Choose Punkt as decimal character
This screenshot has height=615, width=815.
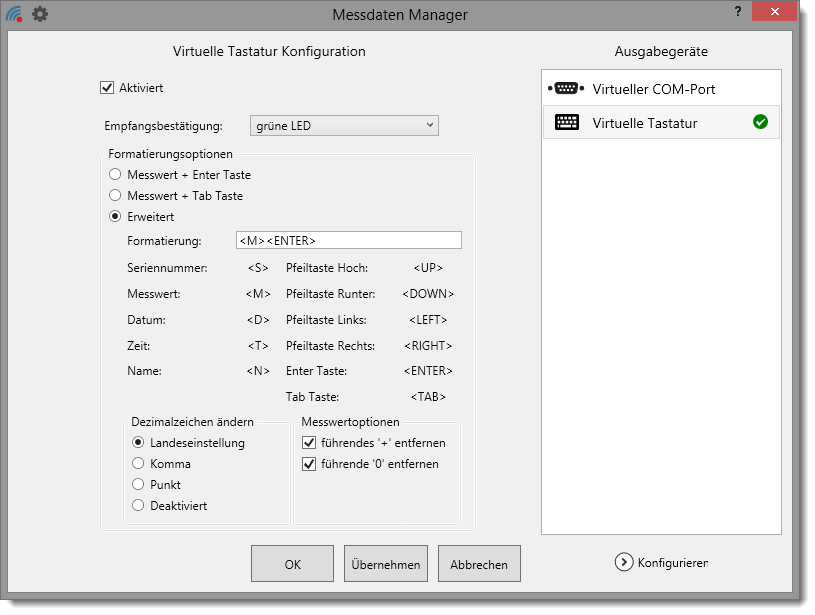coord(139,485)
